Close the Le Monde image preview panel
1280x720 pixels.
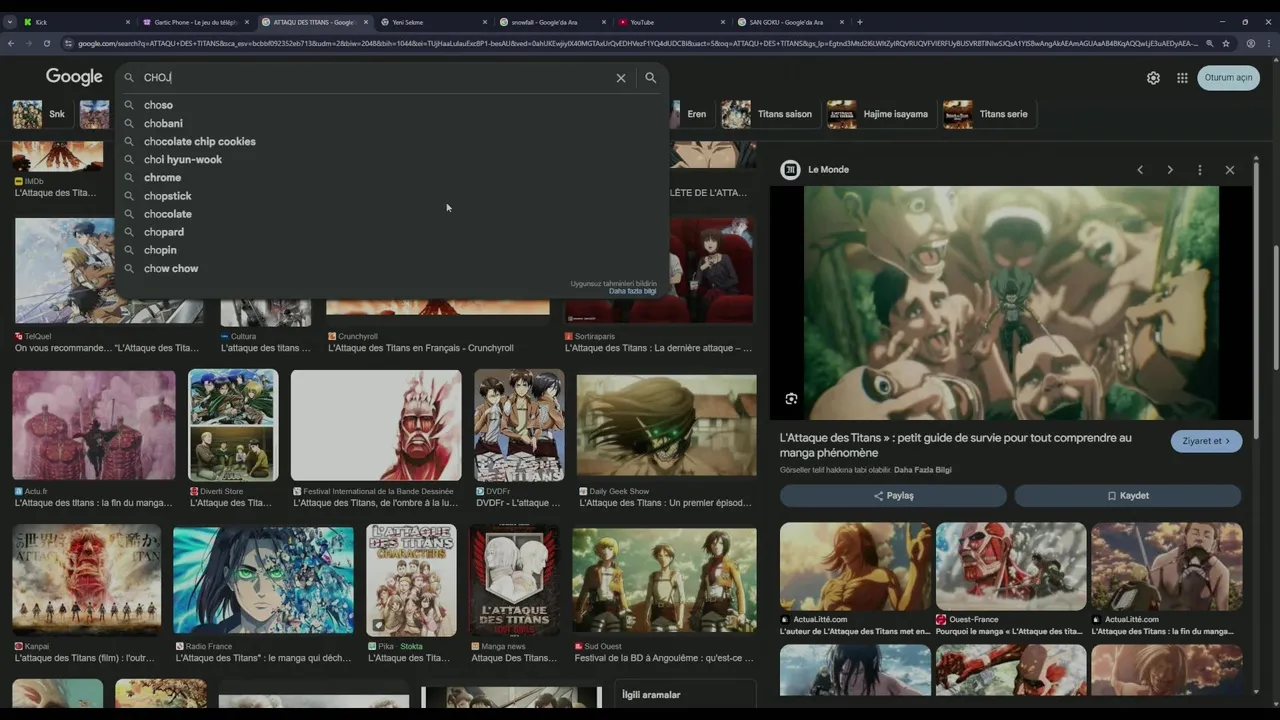1230,170
